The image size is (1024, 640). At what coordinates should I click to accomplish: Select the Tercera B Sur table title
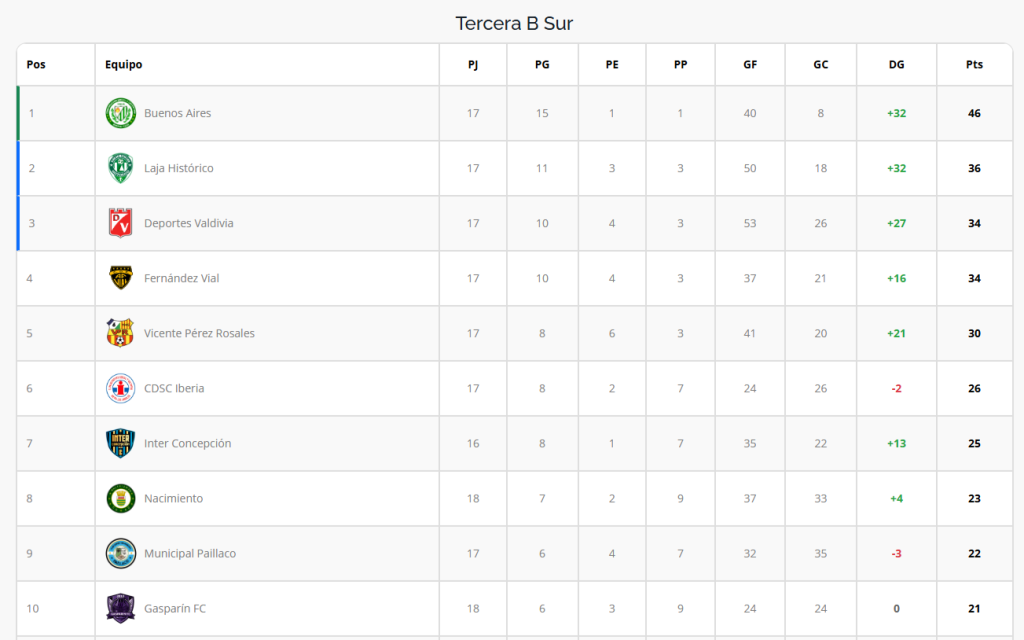pos(514,24)
